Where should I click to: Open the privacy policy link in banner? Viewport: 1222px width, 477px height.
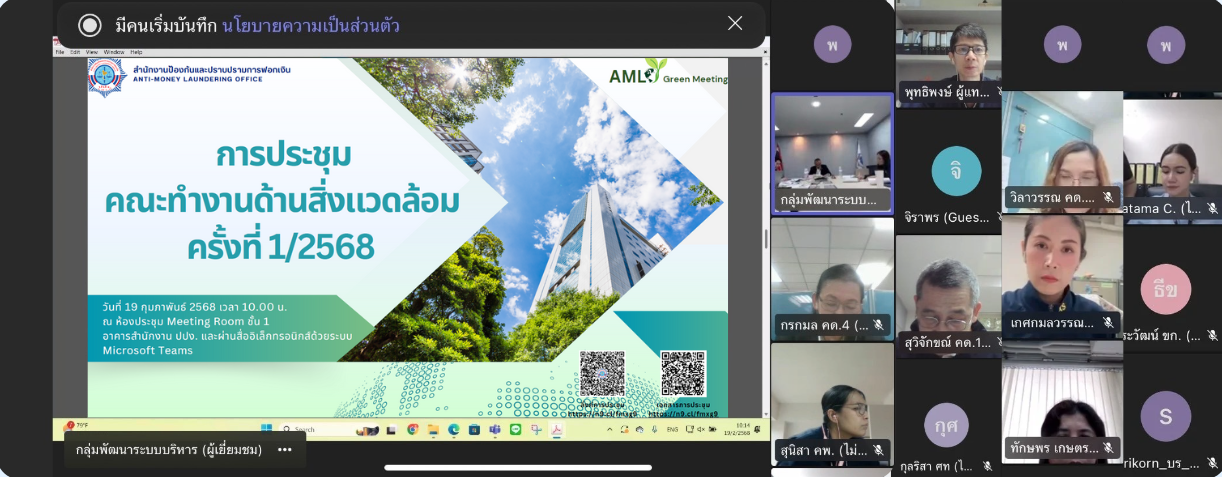[x=311, y=25]
